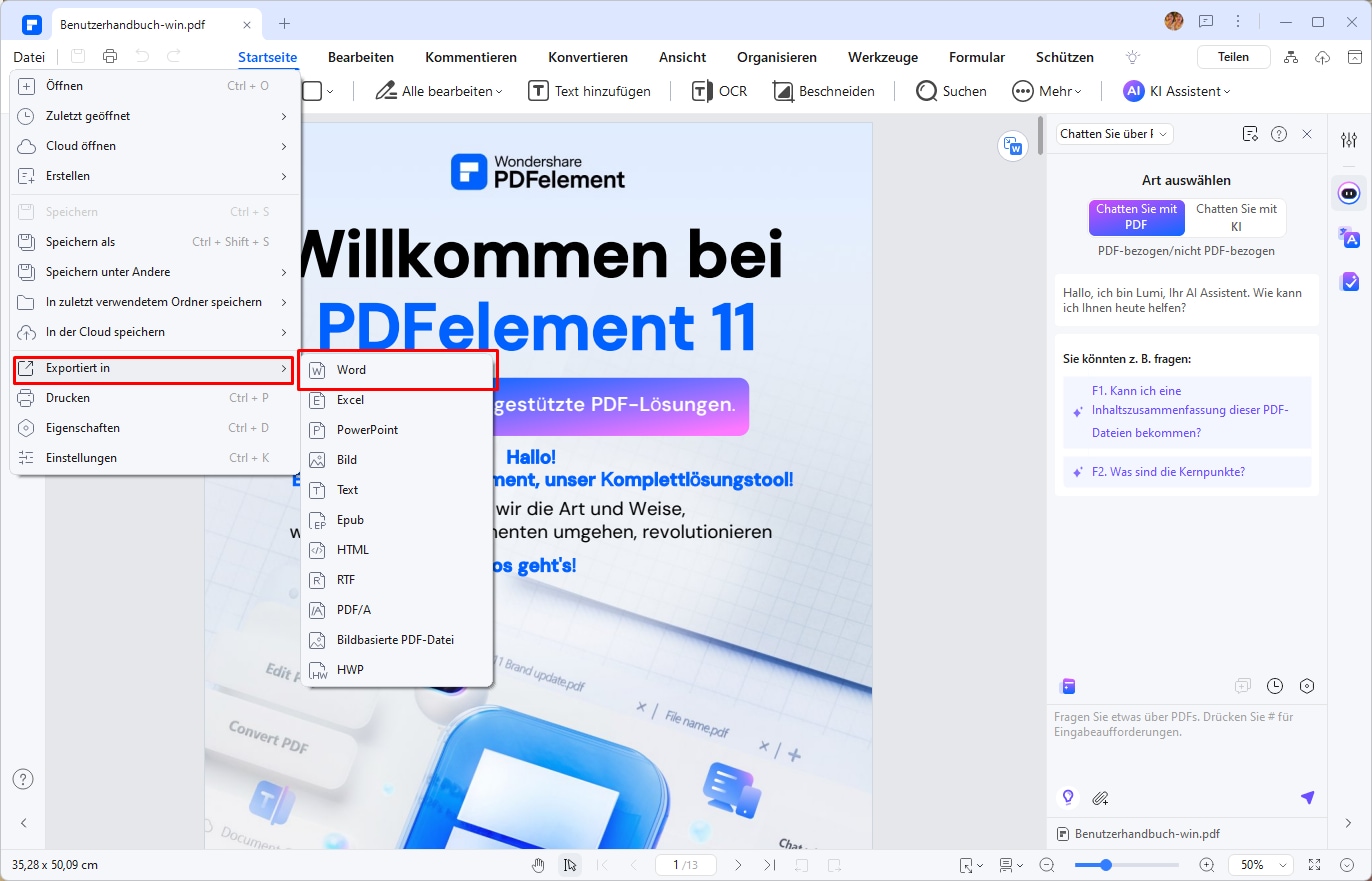The width and height of the screenshot is (1372, 881).
Task: Collapse the right sidebar arrow
Action: tap(1349, 823)
